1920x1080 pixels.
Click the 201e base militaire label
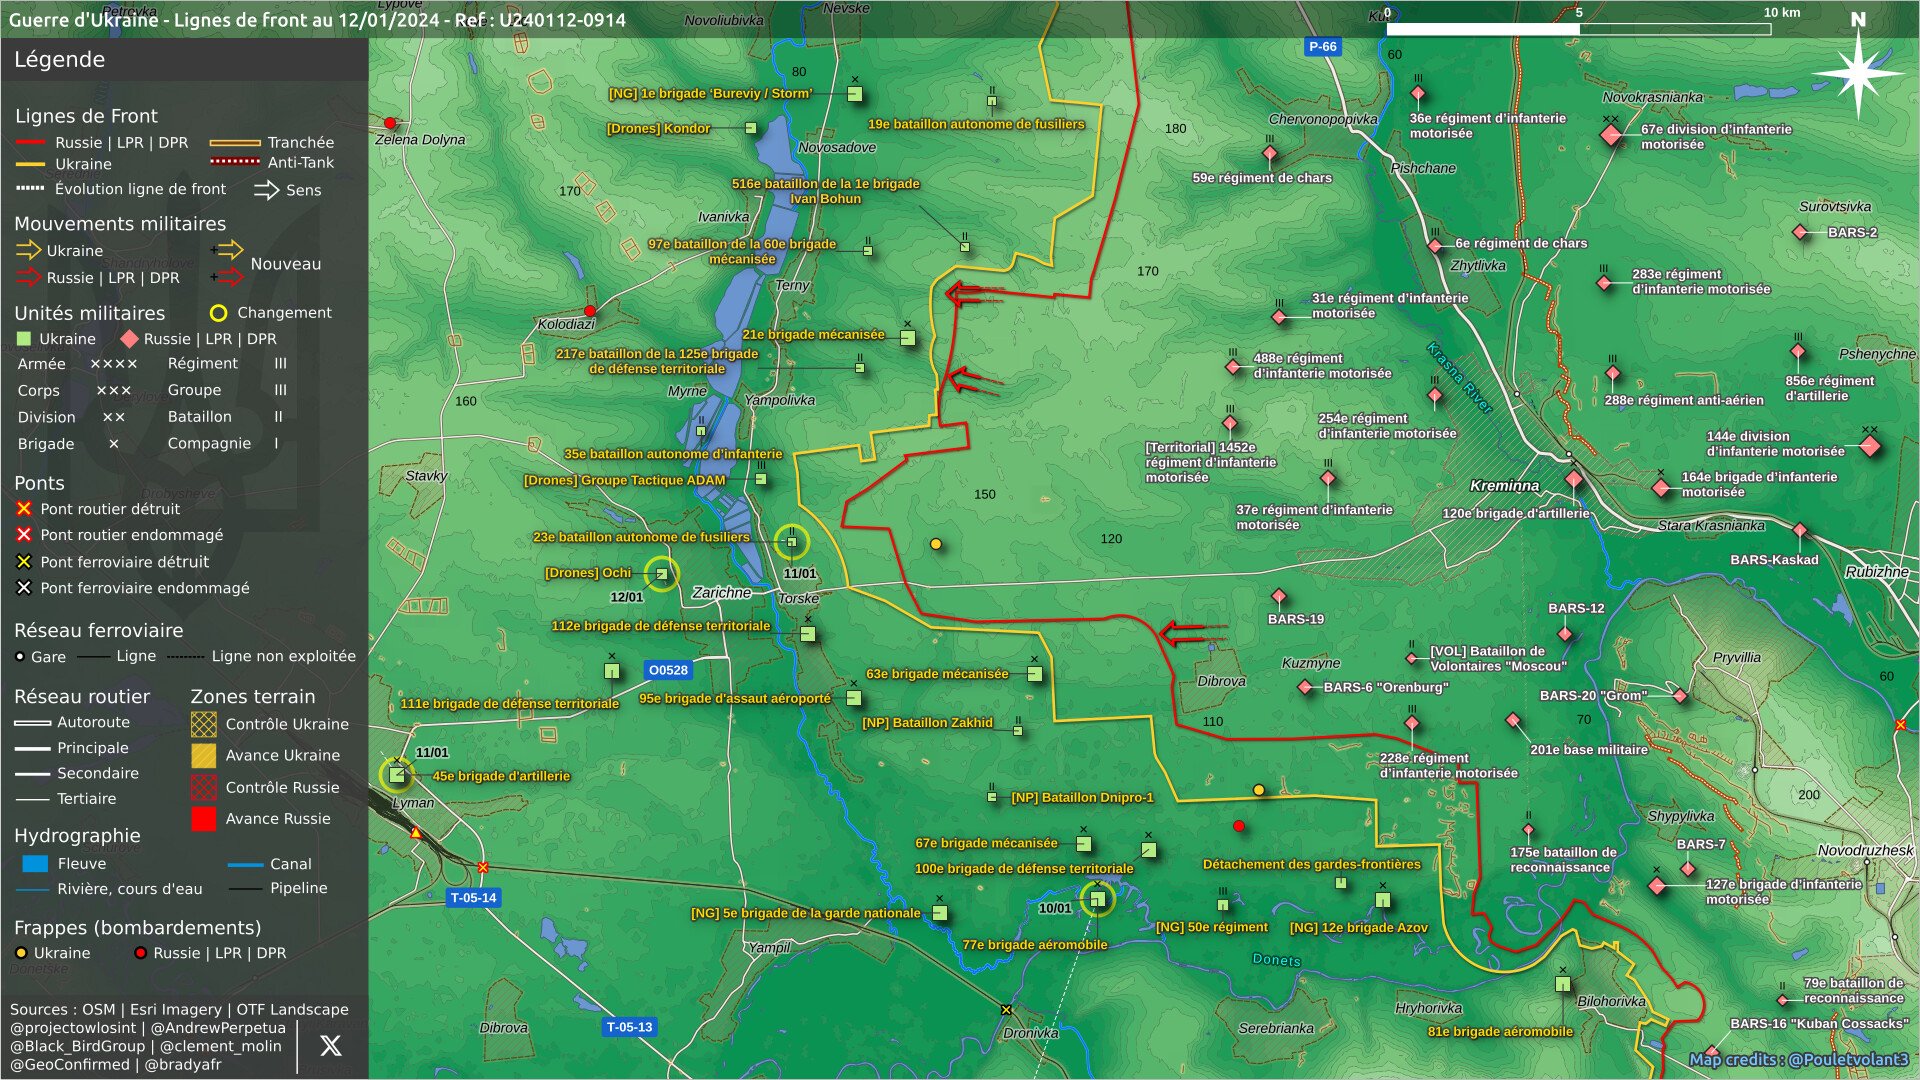click(1588, 750)
